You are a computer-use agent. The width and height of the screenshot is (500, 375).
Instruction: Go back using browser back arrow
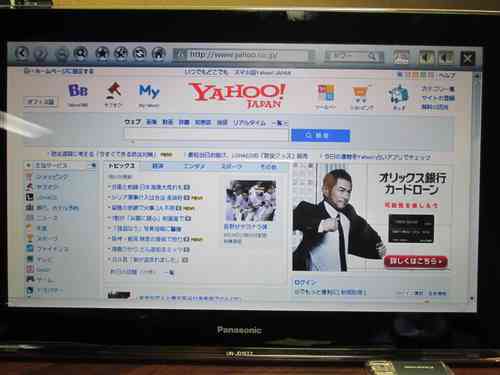coord(22,54)
